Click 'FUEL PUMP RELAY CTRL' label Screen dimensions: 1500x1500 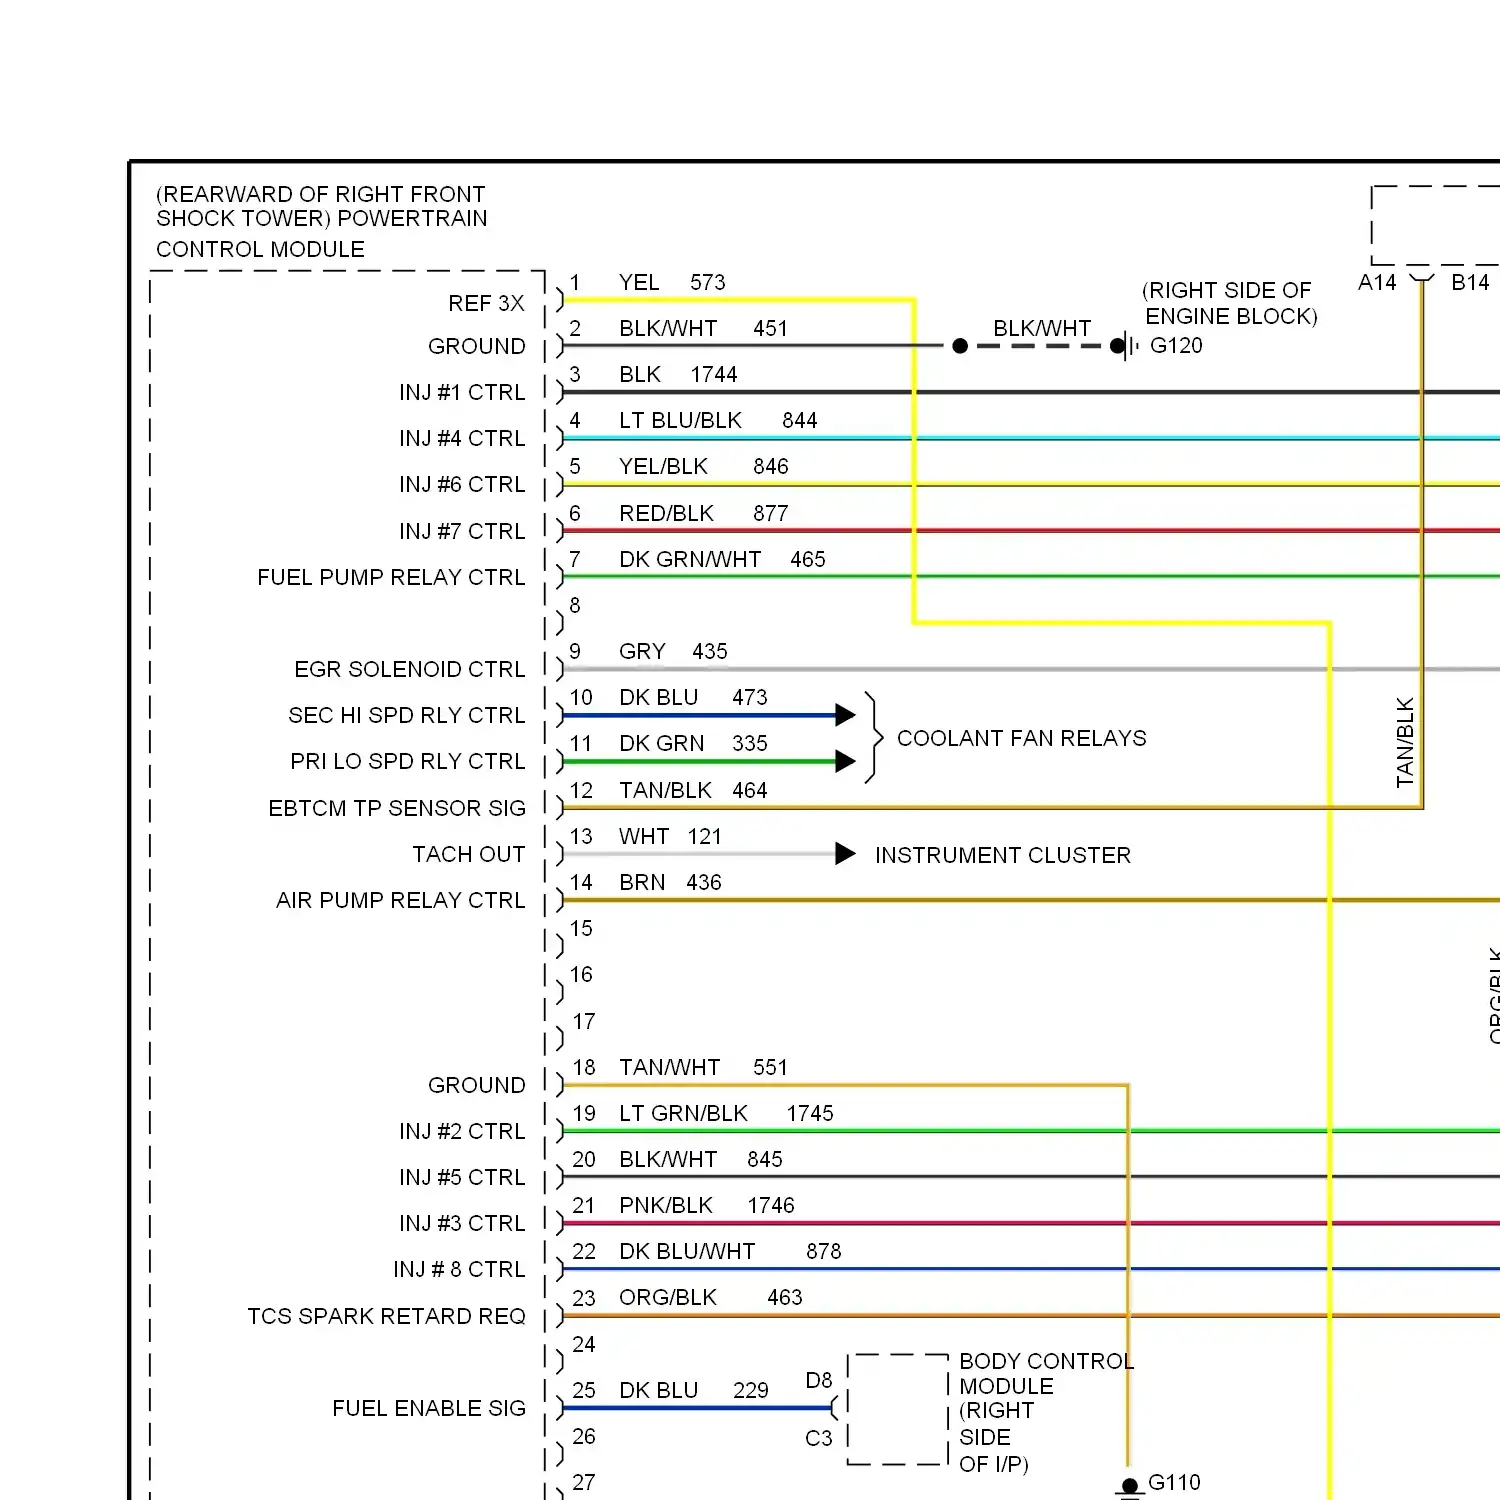click(391, 578)
